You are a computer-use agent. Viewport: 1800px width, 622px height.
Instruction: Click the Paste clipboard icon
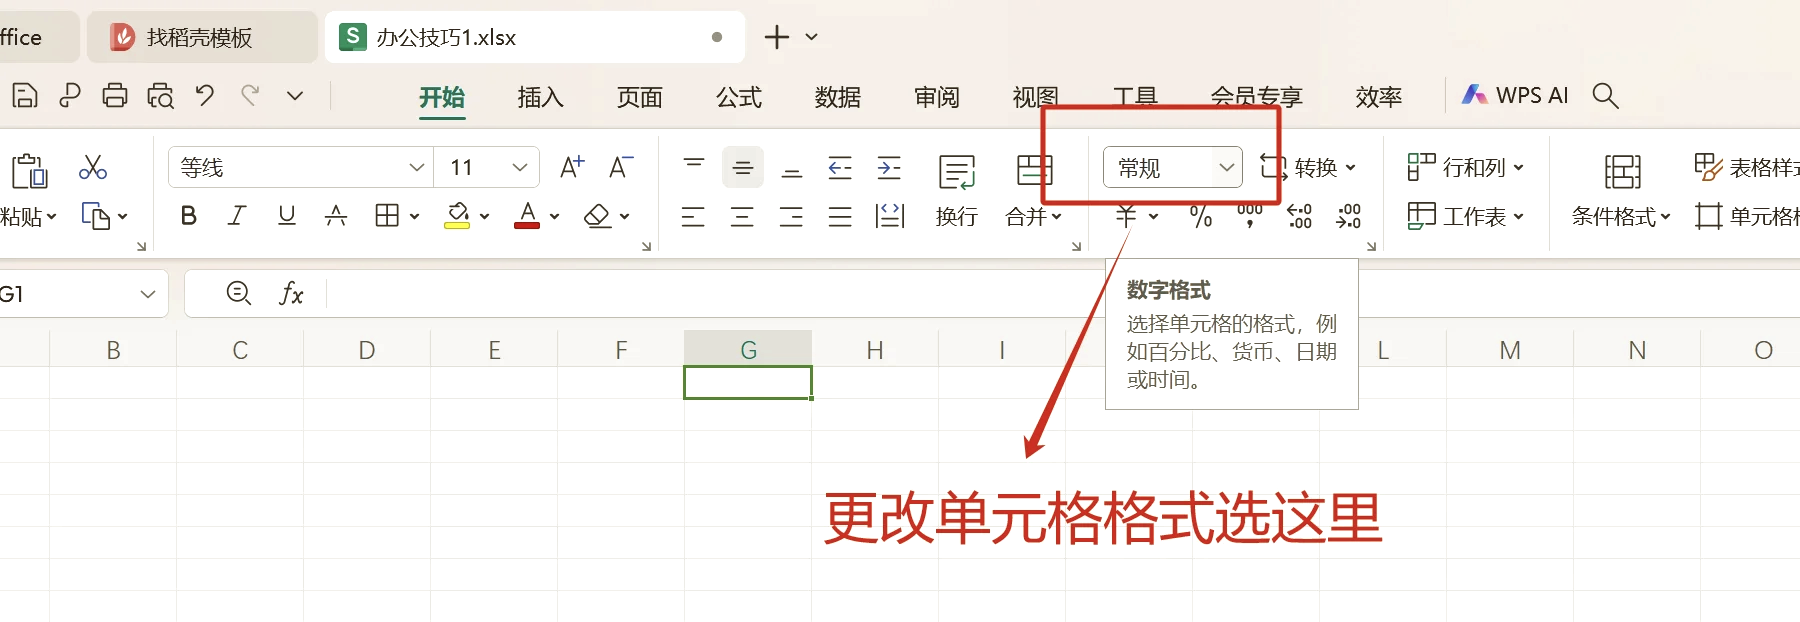tap(29, 171)
